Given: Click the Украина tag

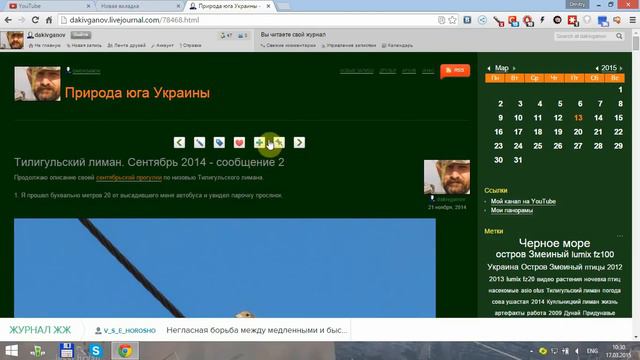Looking at the screenshot, I should 502,267.
